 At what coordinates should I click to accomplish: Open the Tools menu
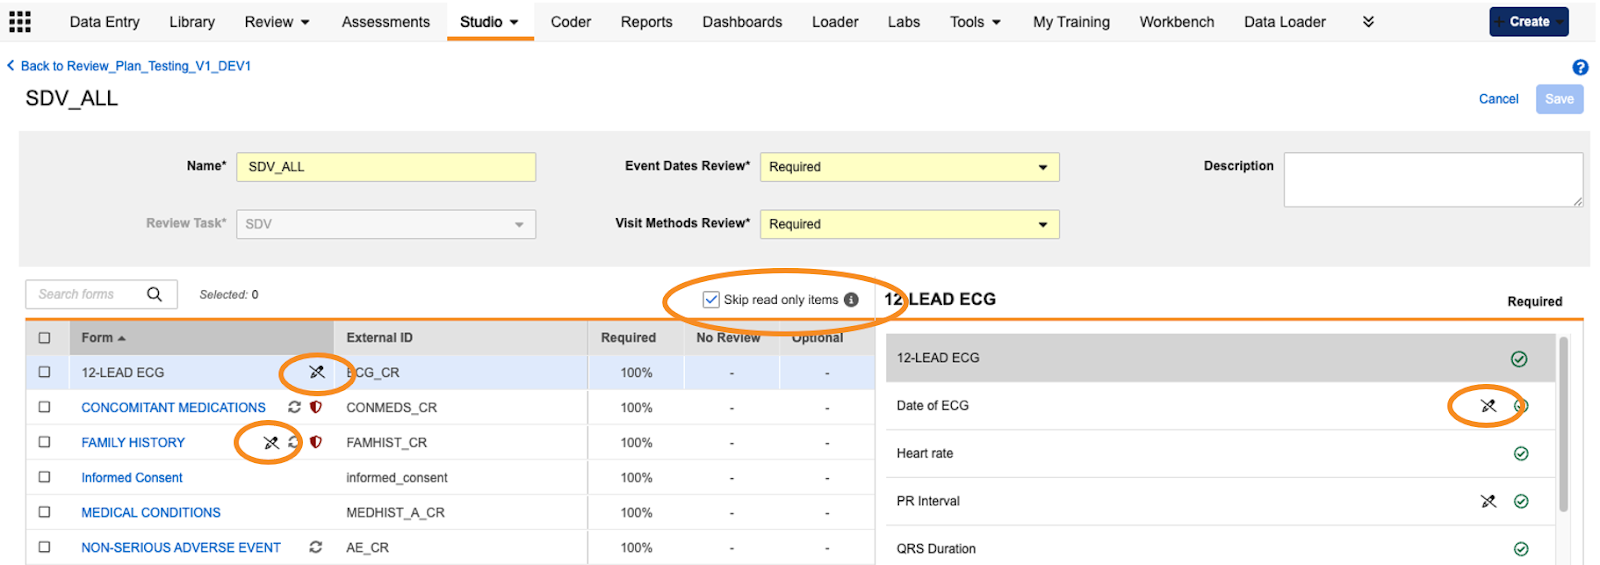975,22
